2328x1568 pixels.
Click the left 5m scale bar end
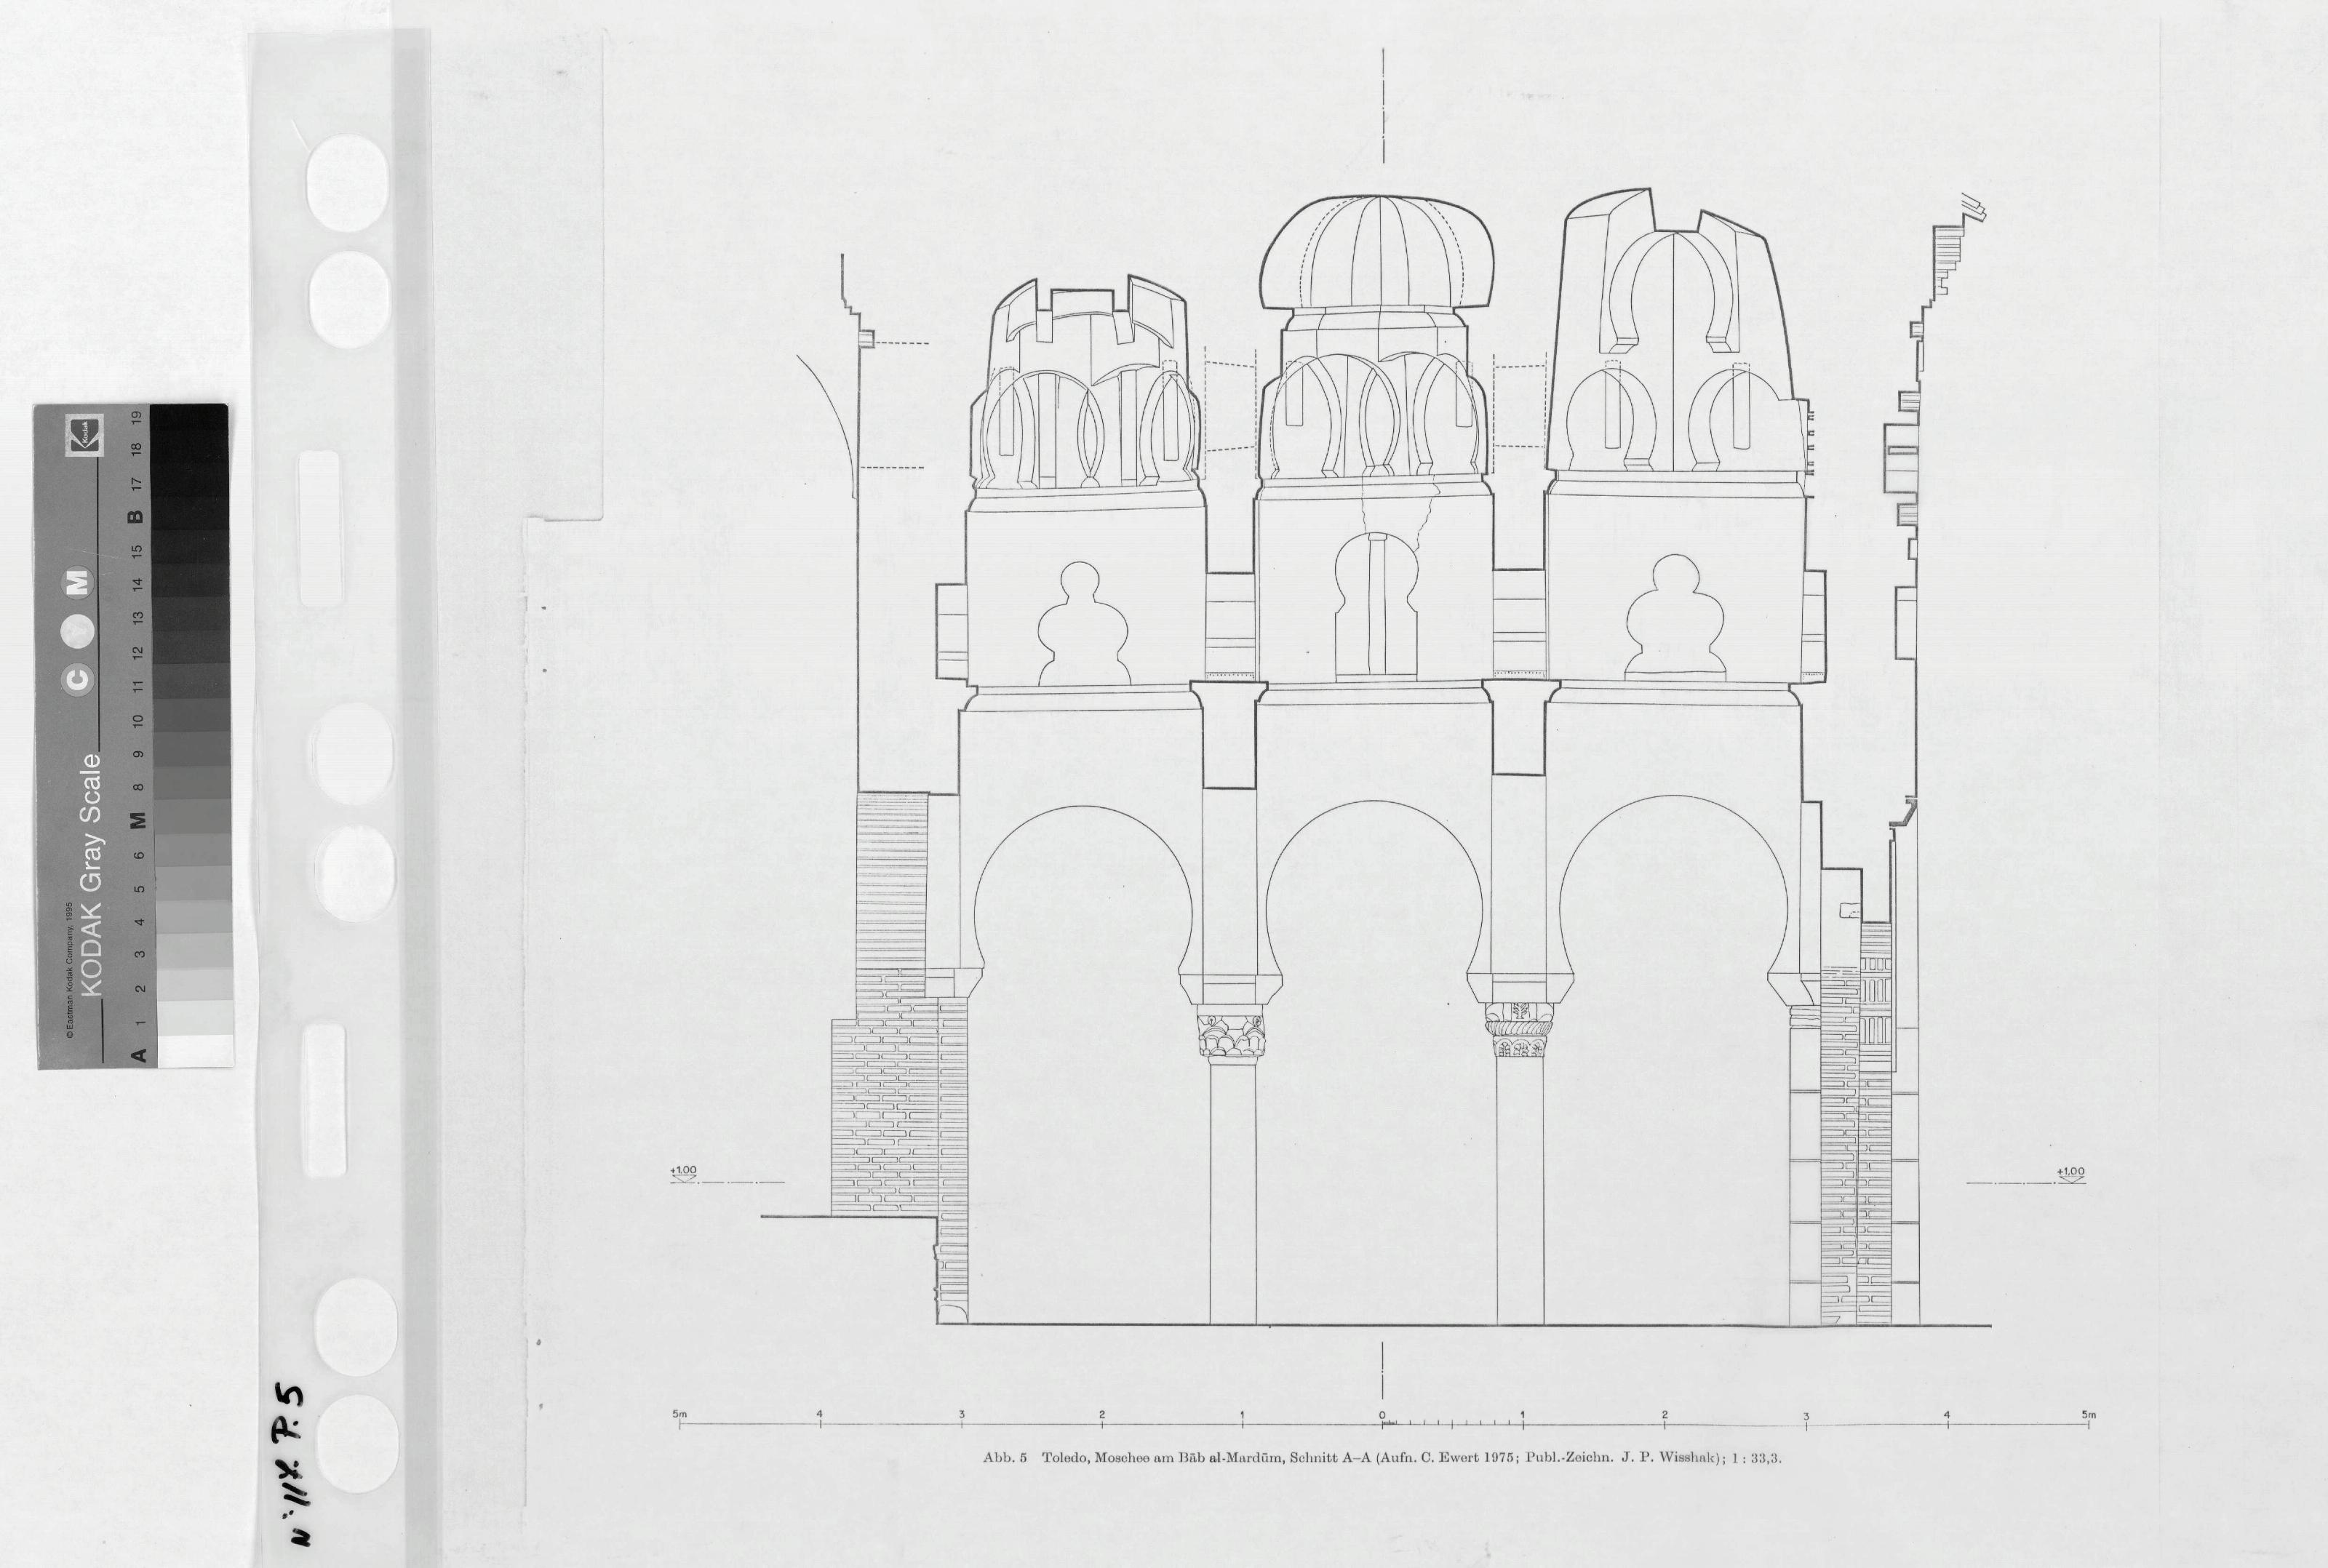click(680, 1420)
